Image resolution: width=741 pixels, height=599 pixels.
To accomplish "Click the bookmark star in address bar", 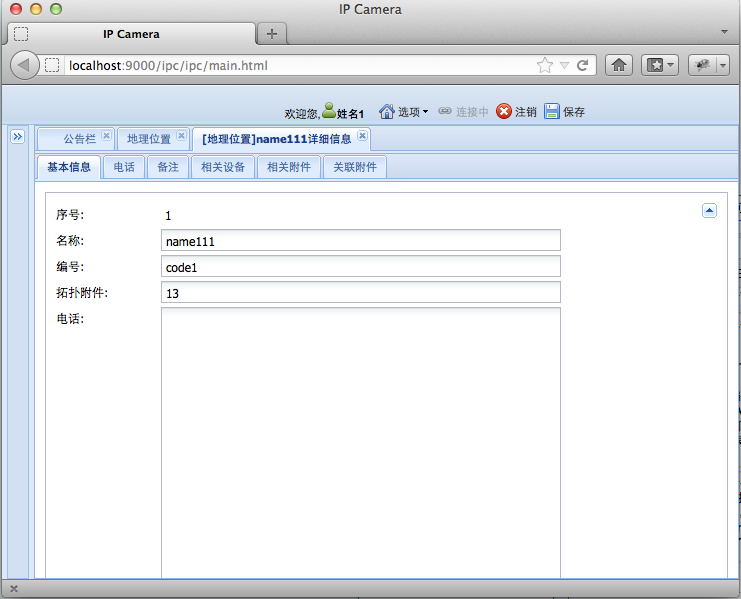I will tap(545, 65).
